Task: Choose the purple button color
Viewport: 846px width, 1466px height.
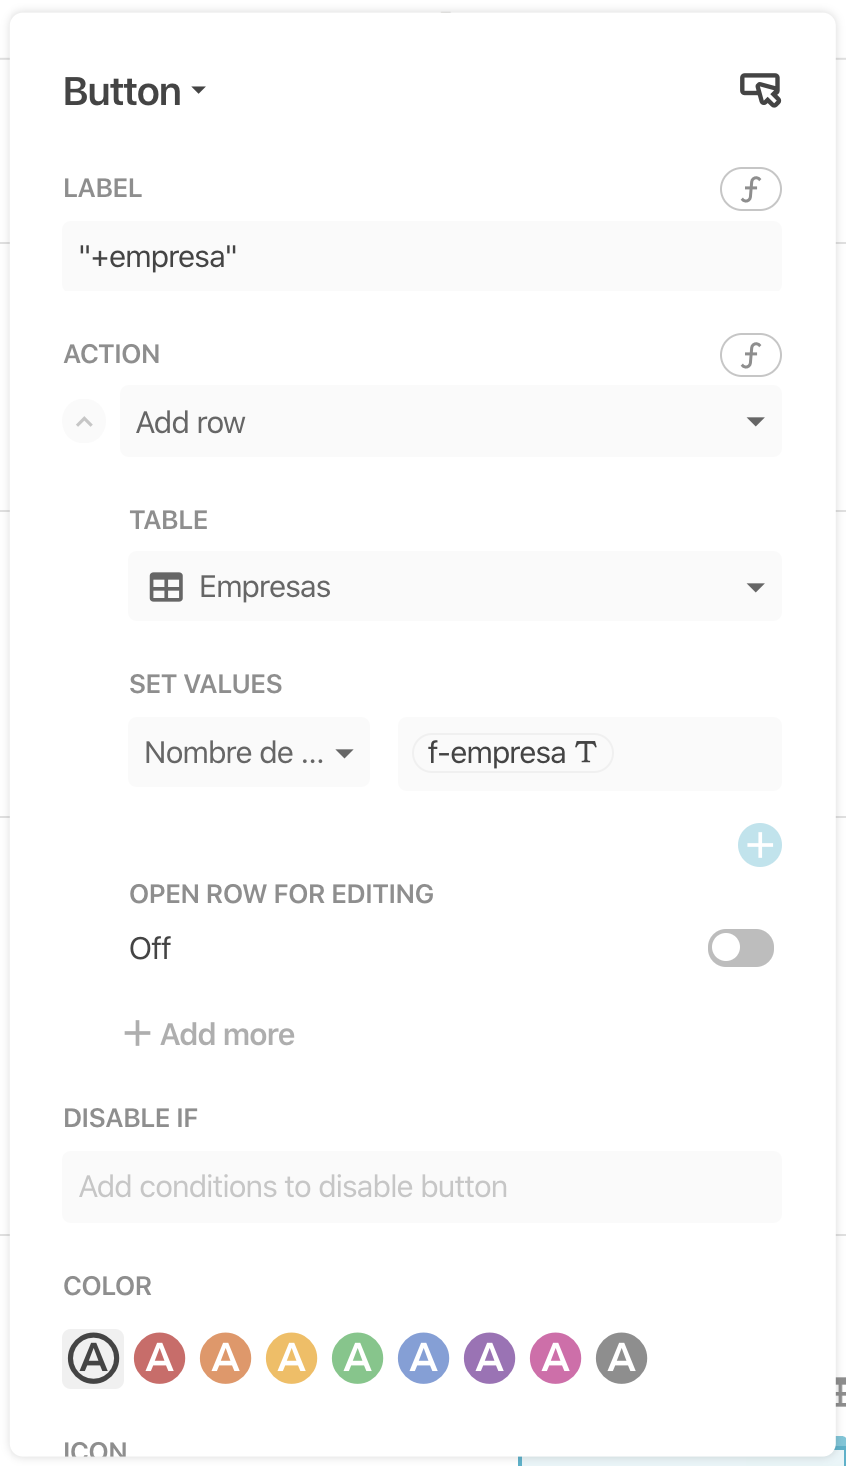Action: point(490,1358)
